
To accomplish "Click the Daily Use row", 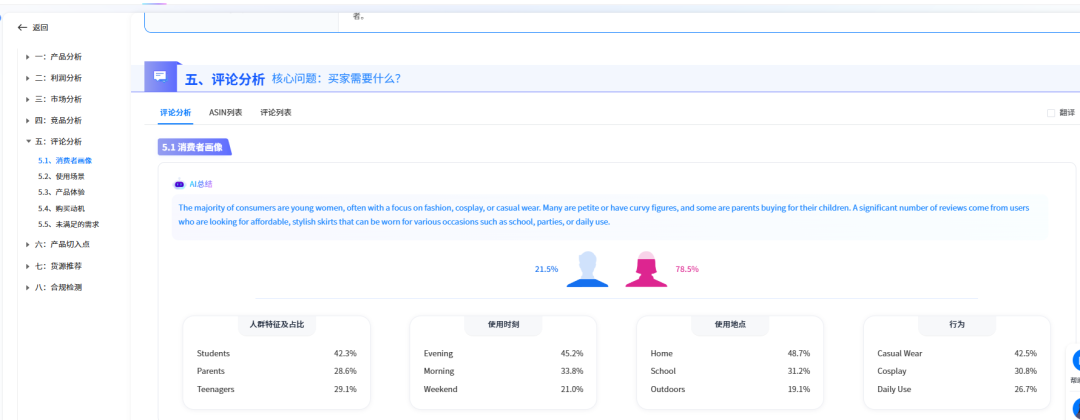I will tap(957, 389).
